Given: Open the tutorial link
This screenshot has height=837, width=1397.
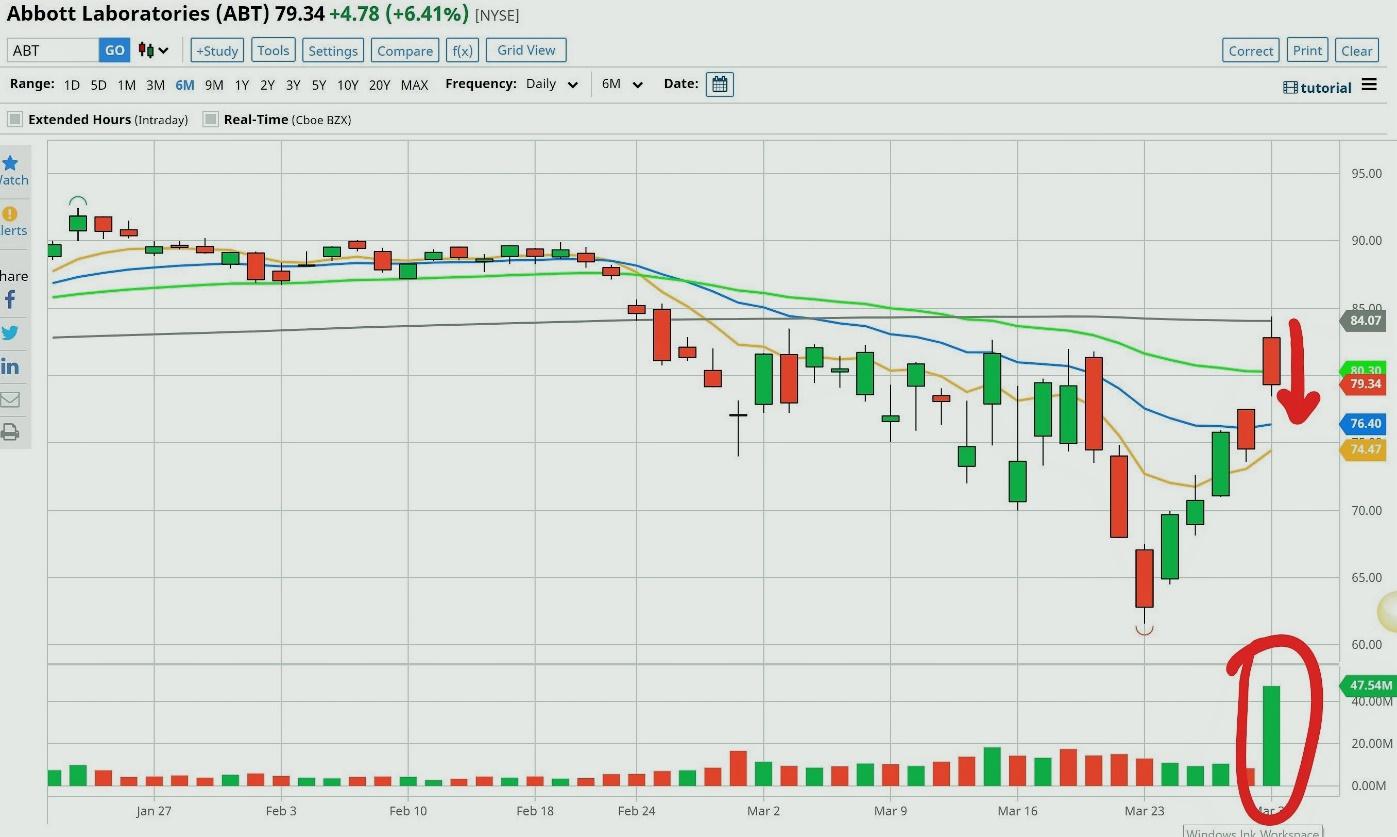Looking at the screenshot, I should click(x=1317, y=88).
